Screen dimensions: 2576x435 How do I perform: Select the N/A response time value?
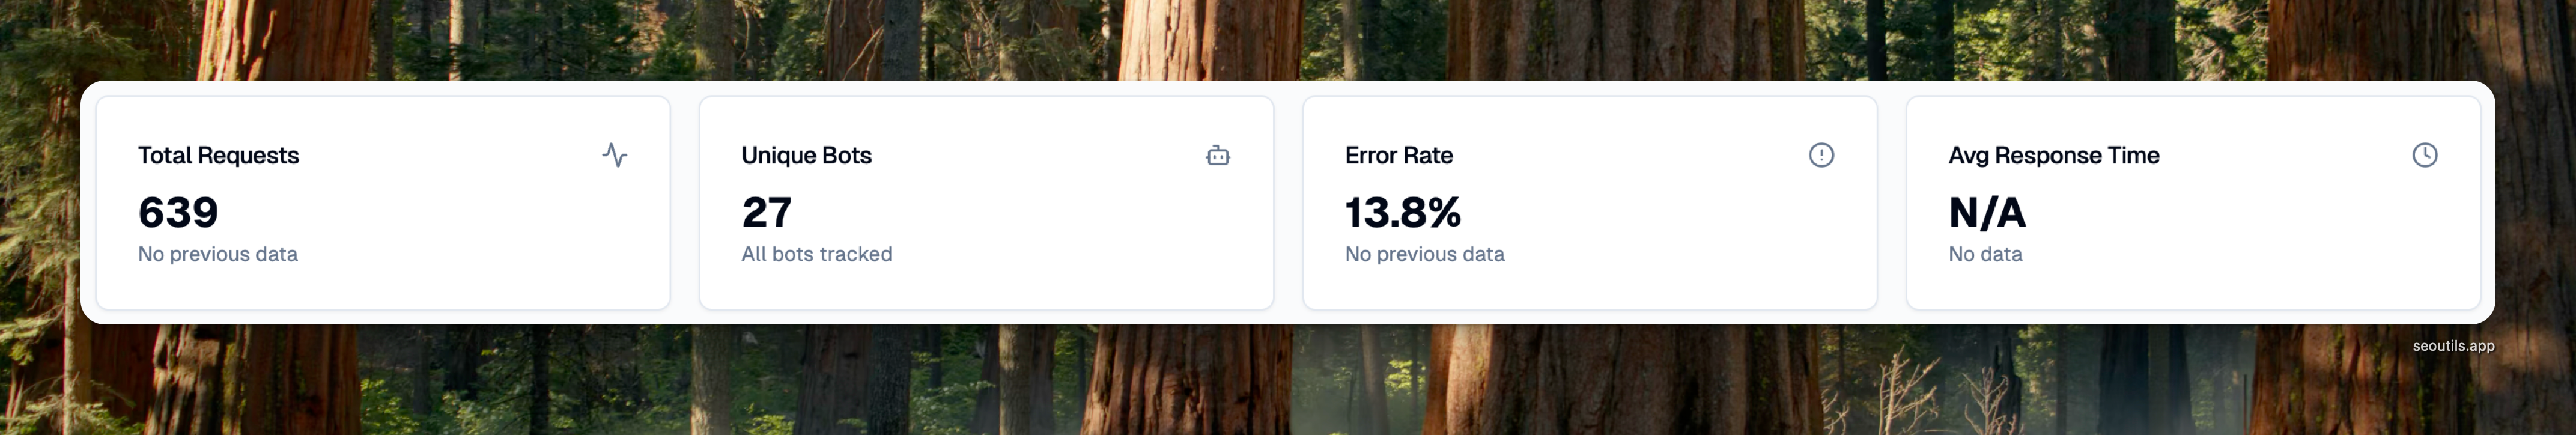[x=1986, y=212]
